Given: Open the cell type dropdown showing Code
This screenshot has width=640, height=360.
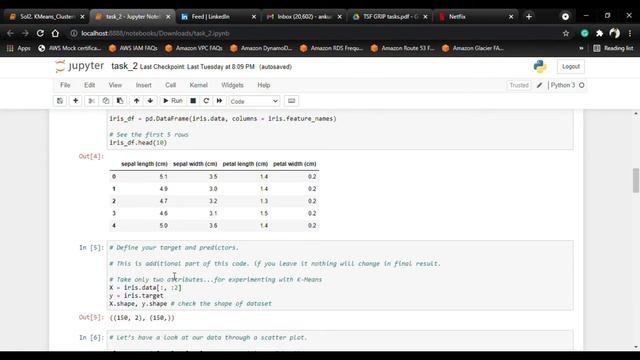Looking at the screenshot, I should pyautogui.click(x=254, y=101).
